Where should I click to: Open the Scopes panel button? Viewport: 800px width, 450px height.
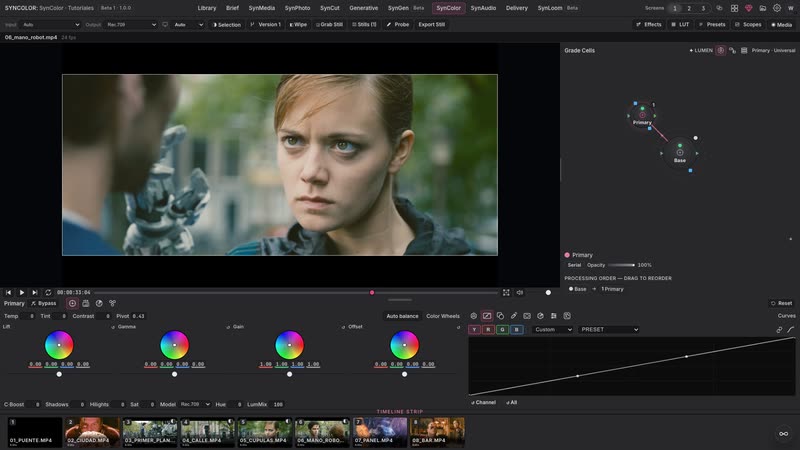(x=748, y=24)
